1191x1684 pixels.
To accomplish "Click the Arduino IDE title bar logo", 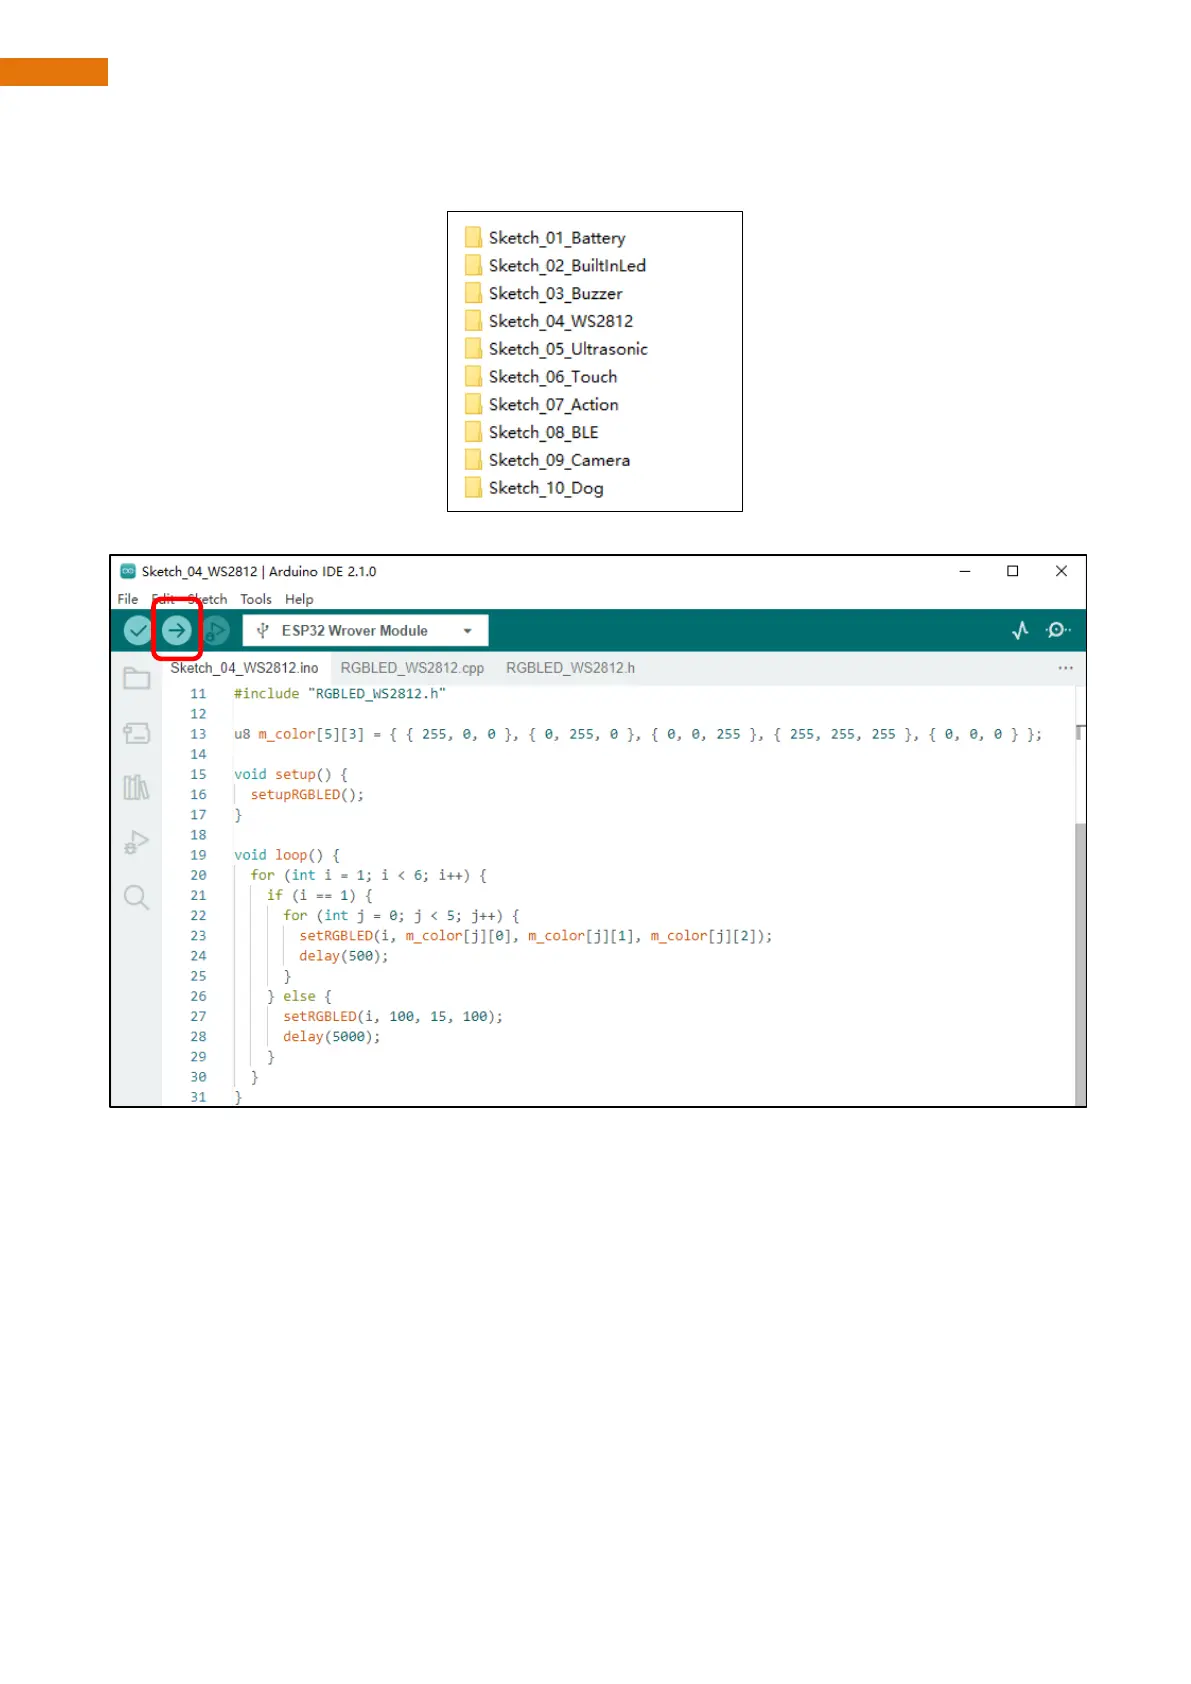I will [128, 571].
